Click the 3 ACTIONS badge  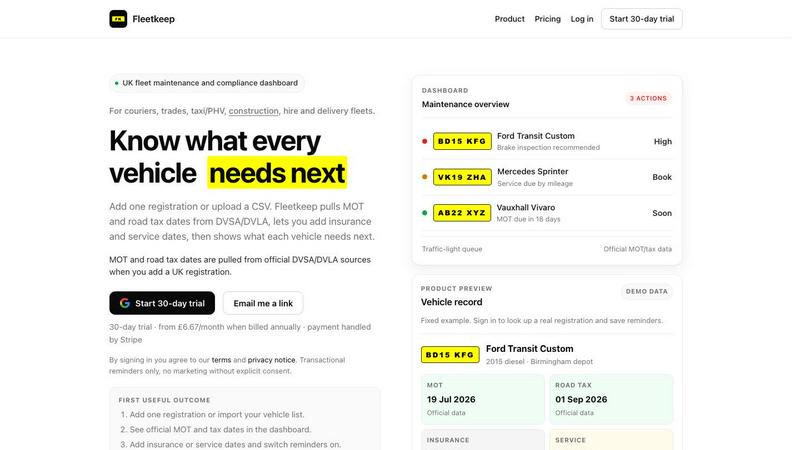tap(648, 98)
